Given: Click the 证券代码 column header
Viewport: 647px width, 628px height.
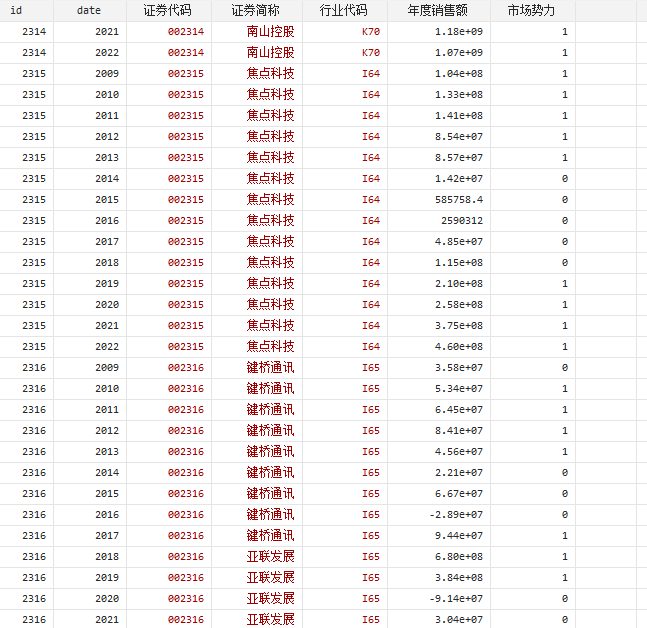Looking at the screenshot, I should point(167,10).
